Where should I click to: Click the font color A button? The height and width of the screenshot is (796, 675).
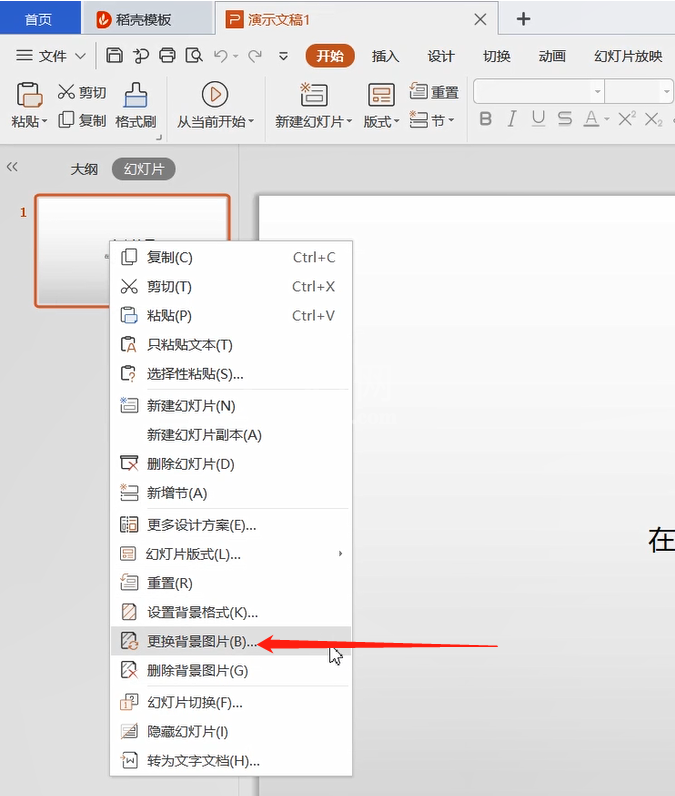(591, 119)
